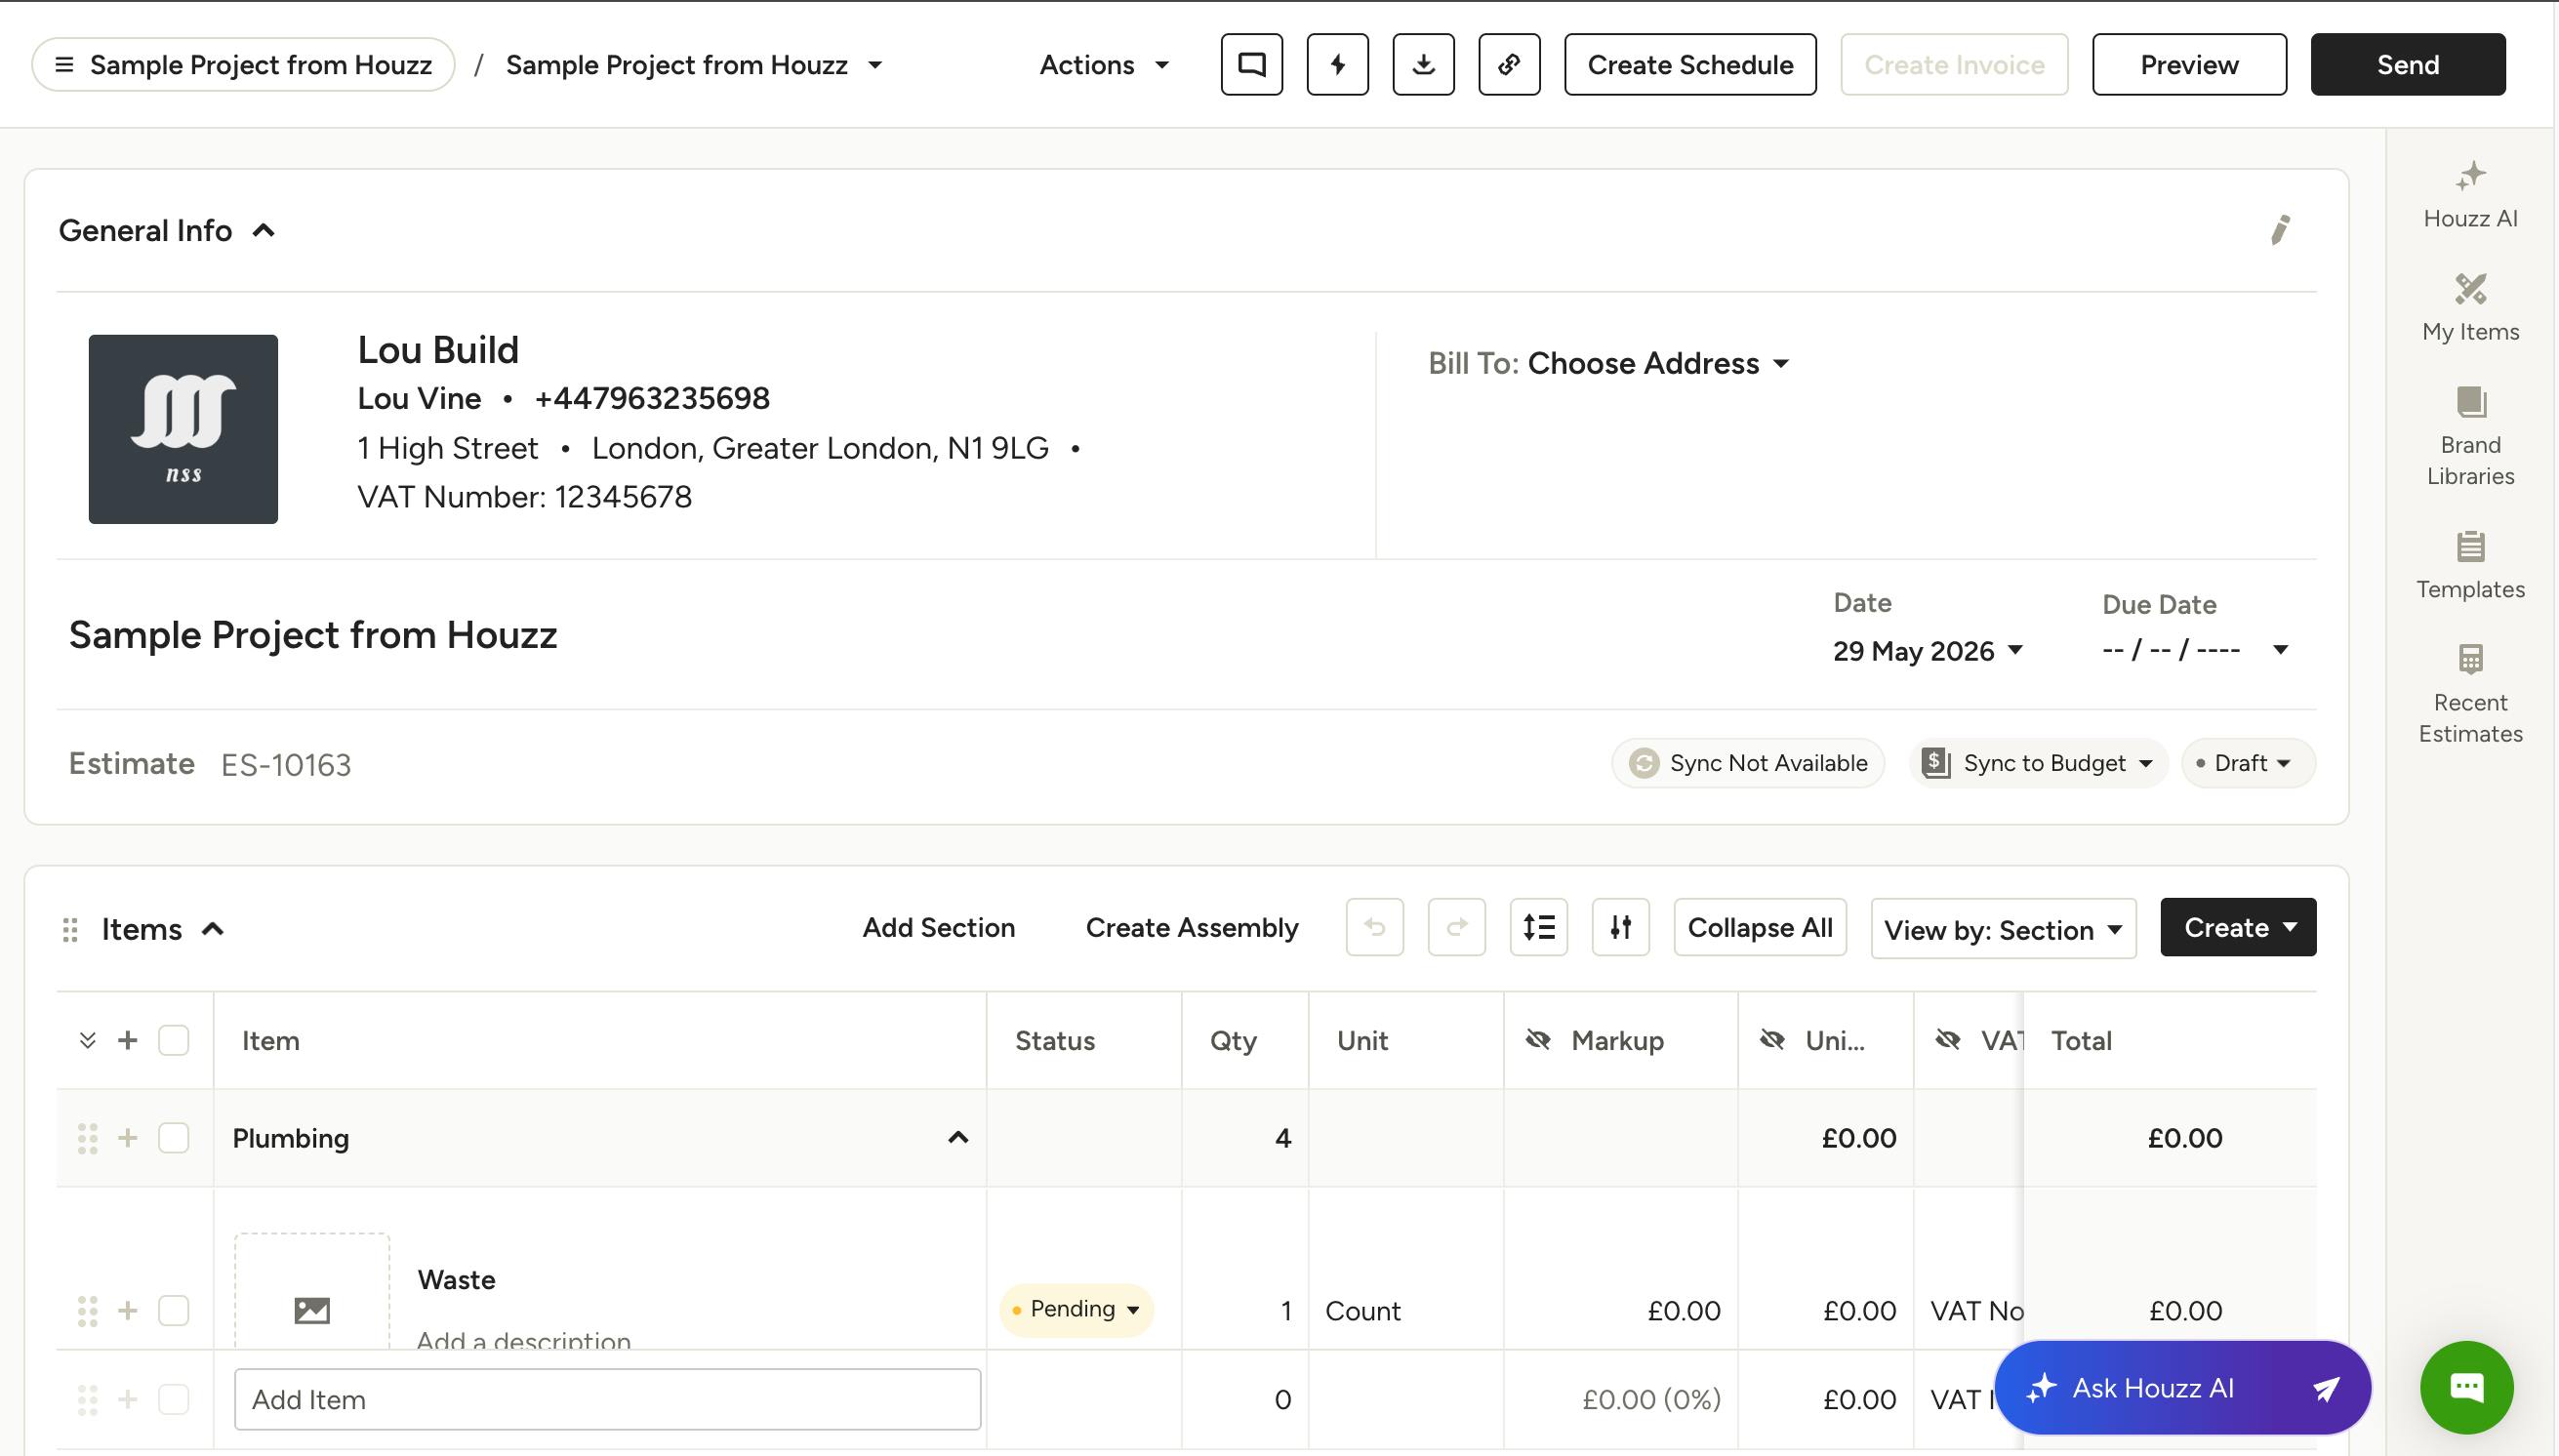This screenshot has height=1456, width=2559.
Task: Tick the Waste item checkbox
Action: tap(174, 1310)
